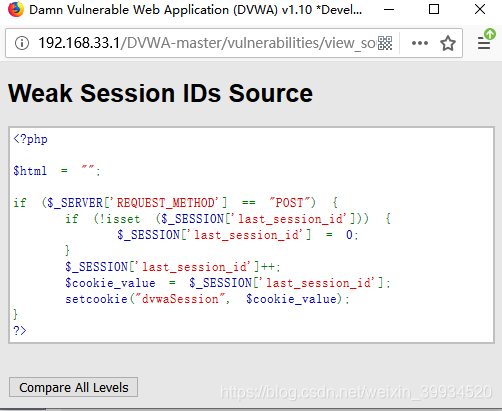Screen dimensions: 502x411
Task: Open the Firefox hamburger menu
Action: [484, 43]
